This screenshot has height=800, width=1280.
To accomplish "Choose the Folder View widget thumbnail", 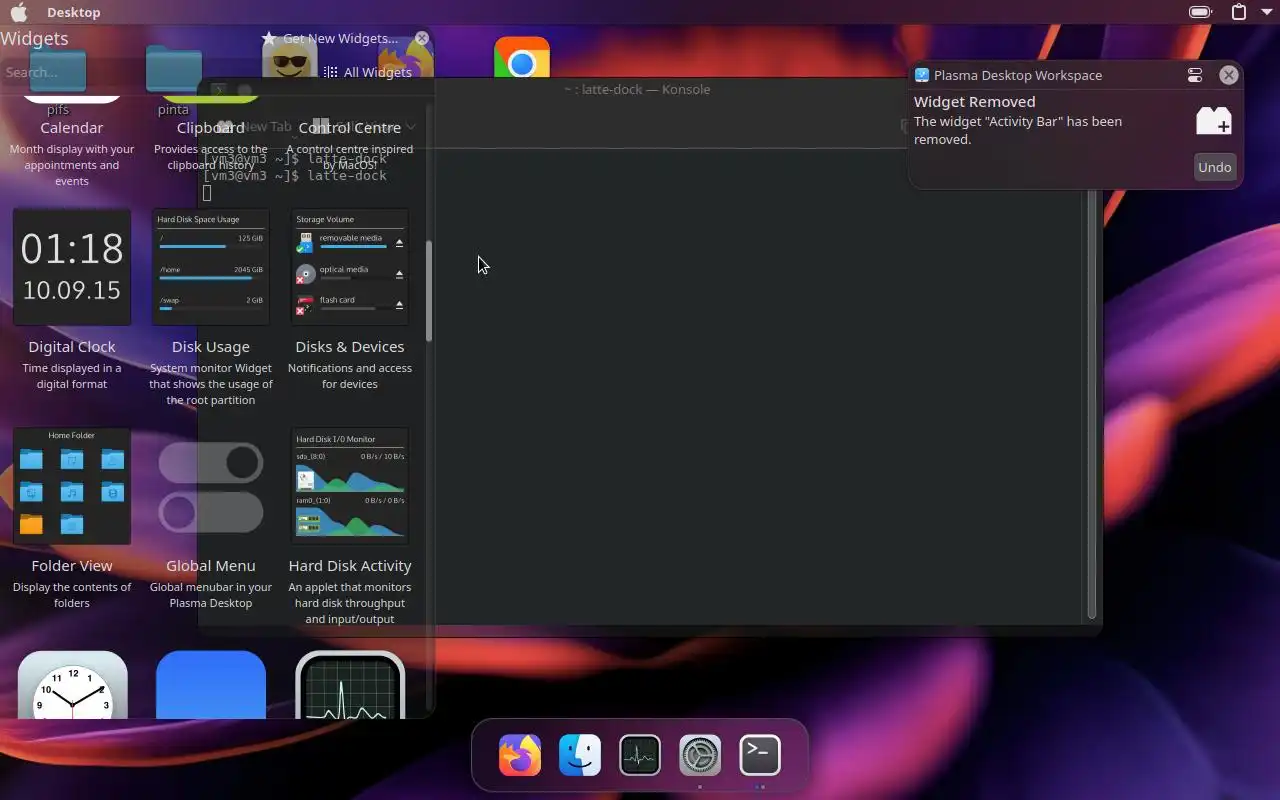I will click(x=72, y=486).
